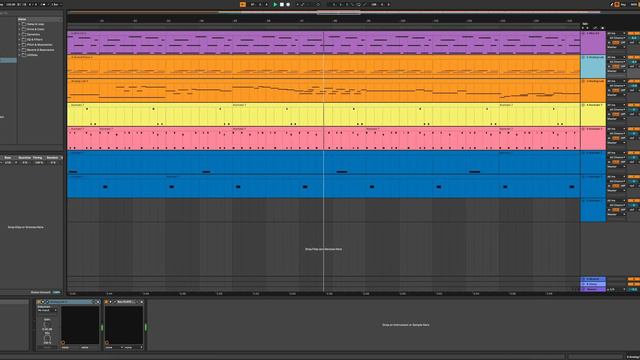This screenshot has height=360, width=640.
Task: Set the purple track monitor to Auto
Action: point(616,42)
